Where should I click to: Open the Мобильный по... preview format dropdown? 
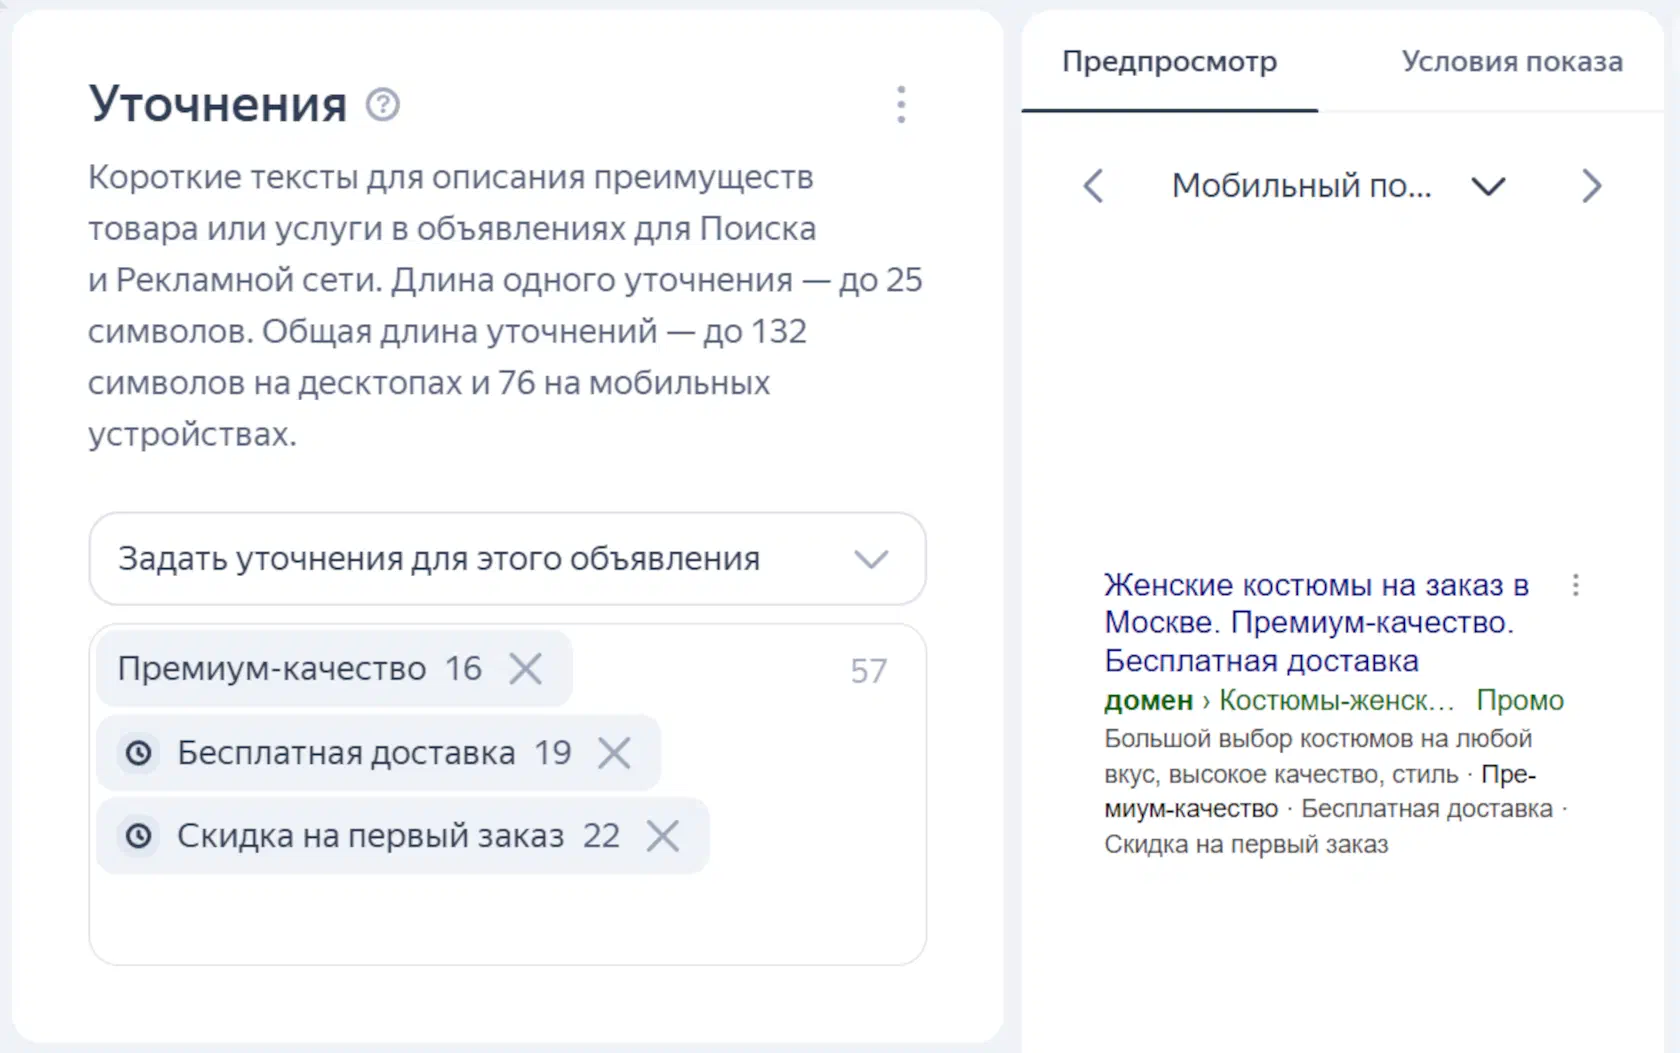pos(1338,186)
